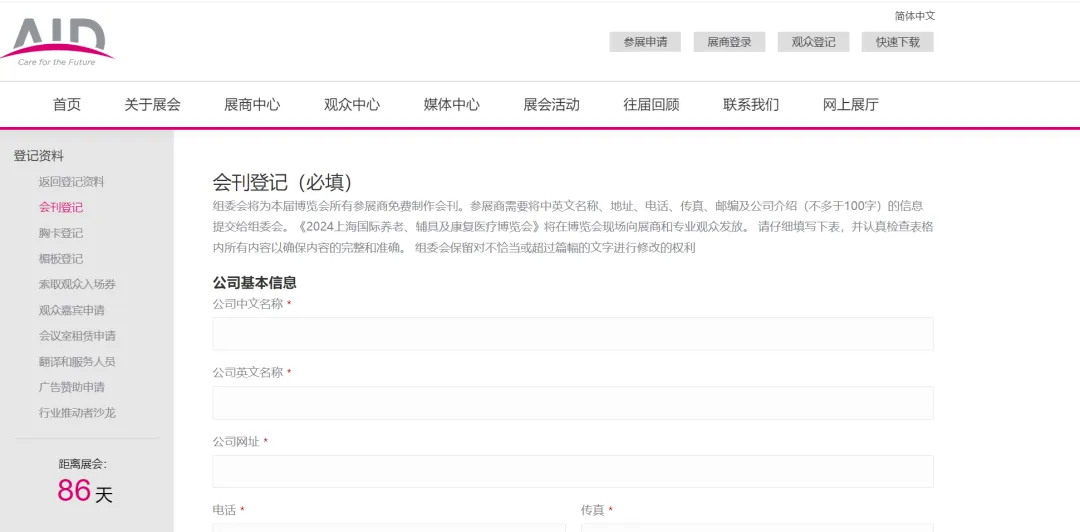Open 展会活动 menu
The image size is (1080, 532).
click(552, 105)
